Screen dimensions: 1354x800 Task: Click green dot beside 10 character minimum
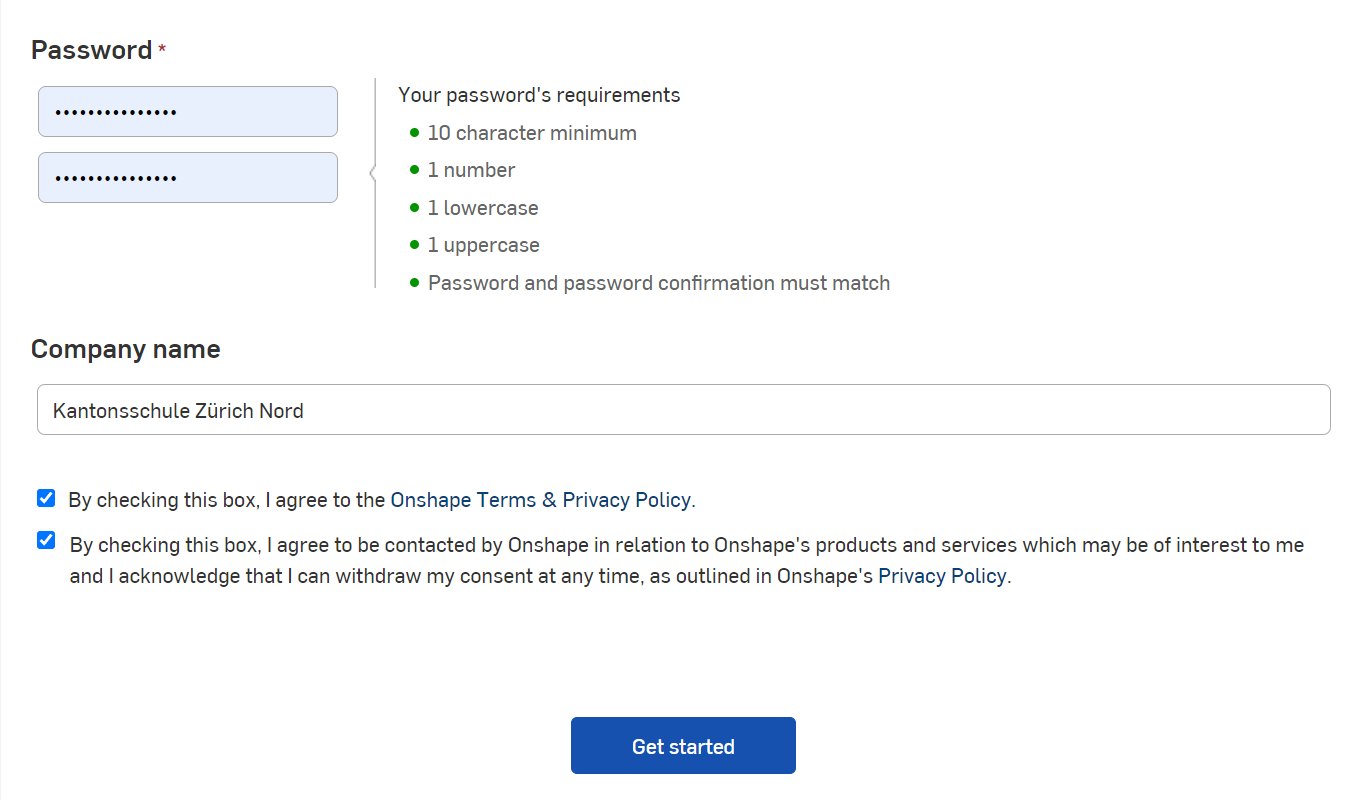414,133
